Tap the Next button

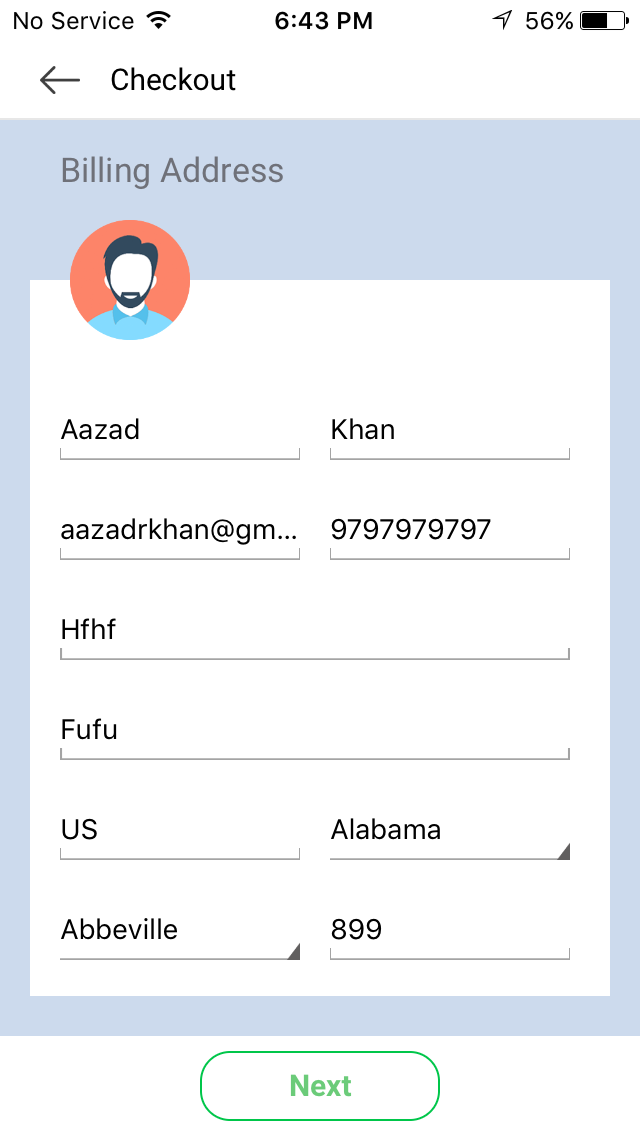click(x=320, y=1085)
